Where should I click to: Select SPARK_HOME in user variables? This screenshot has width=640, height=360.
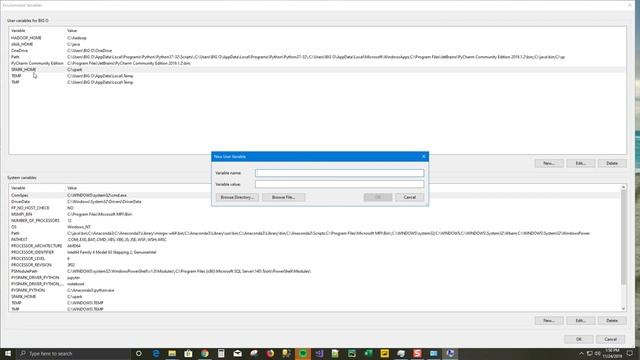(318, 70)
